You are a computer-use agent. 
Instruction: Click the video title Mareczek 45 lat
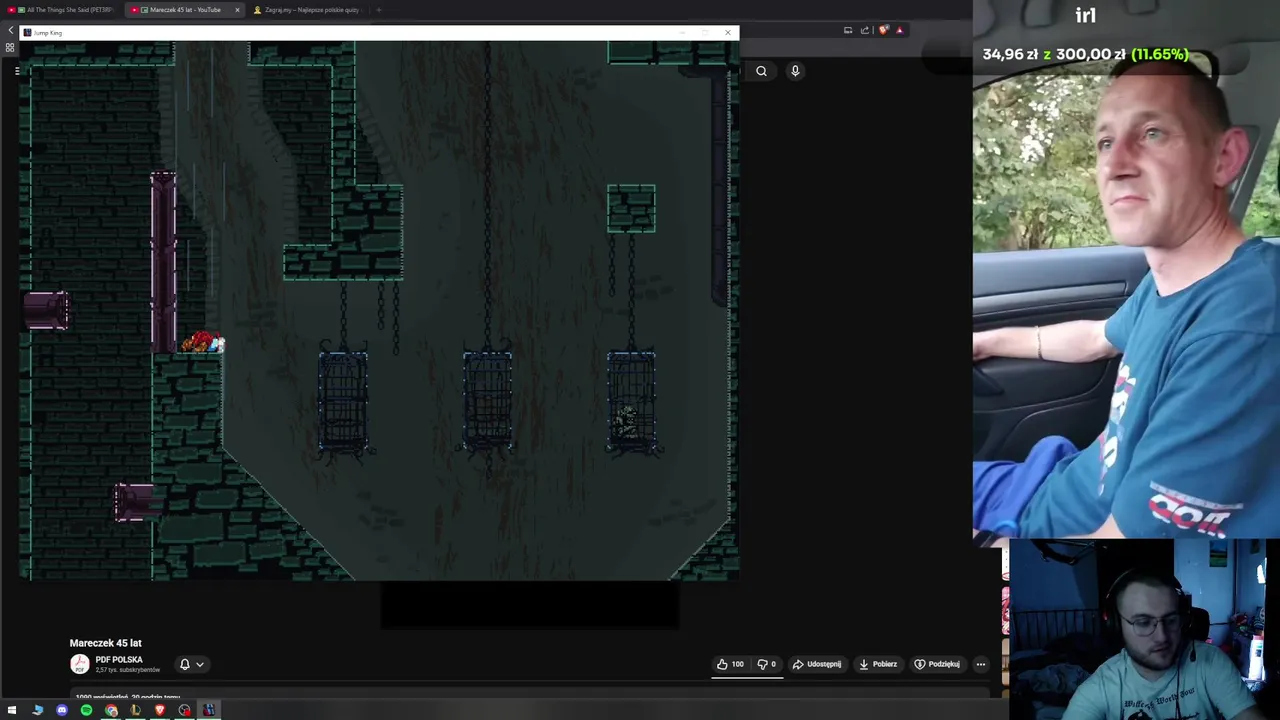(x=105, y=643)
